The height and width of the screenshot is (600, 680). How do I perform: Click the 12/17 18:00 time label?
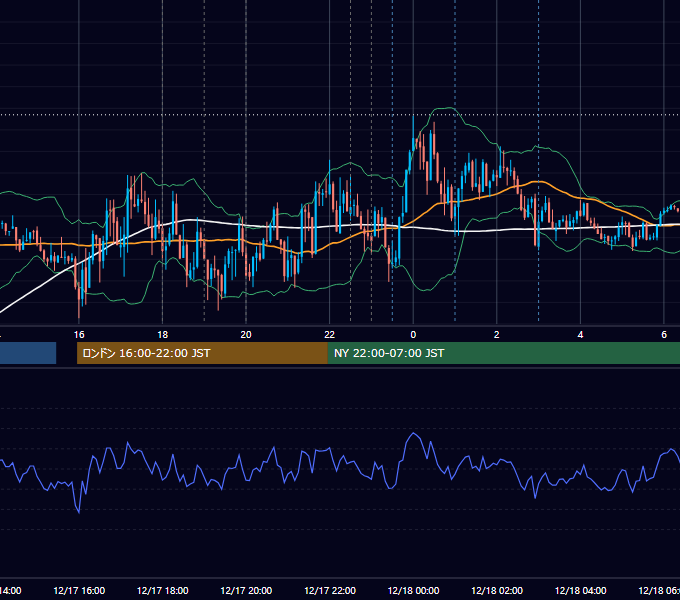[163, 590]
